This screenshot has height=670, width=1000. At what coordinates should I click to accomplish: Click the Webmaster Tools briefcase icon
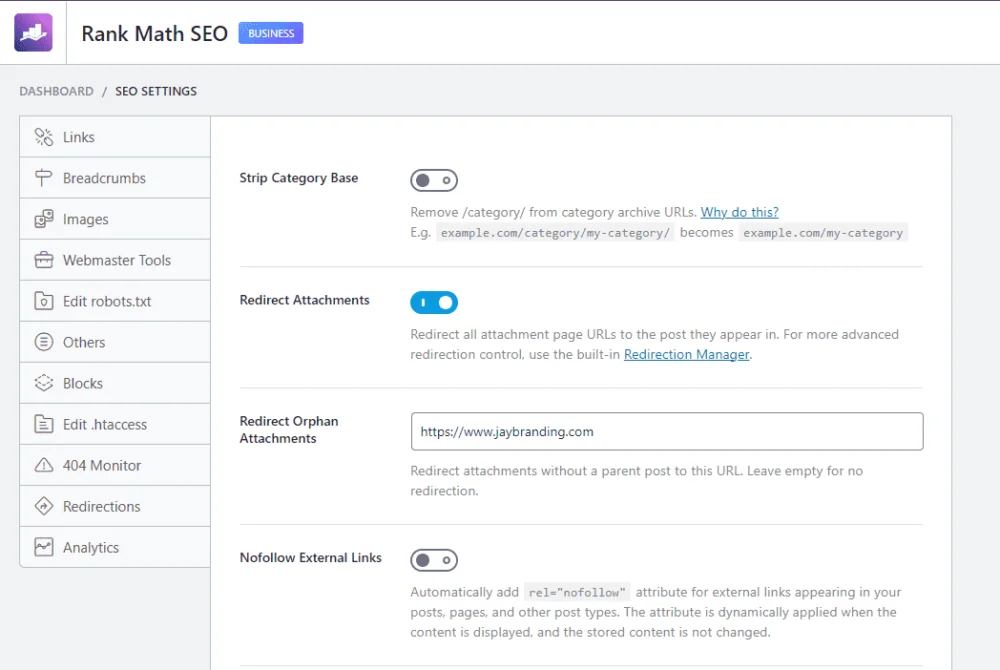point(43,260)
